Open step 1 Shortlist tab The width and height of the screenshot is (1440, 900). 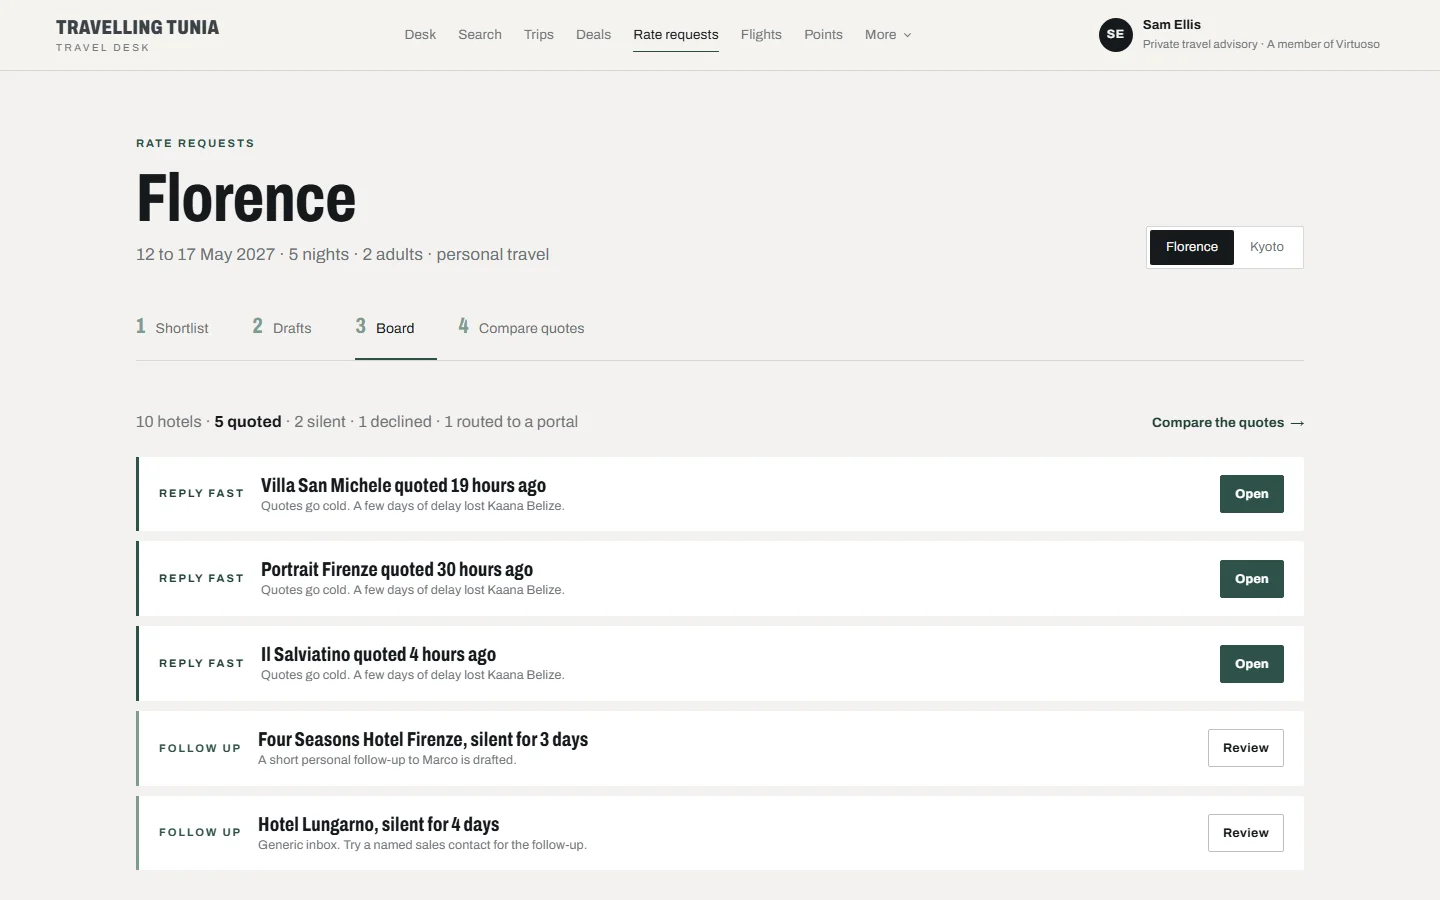172,328
